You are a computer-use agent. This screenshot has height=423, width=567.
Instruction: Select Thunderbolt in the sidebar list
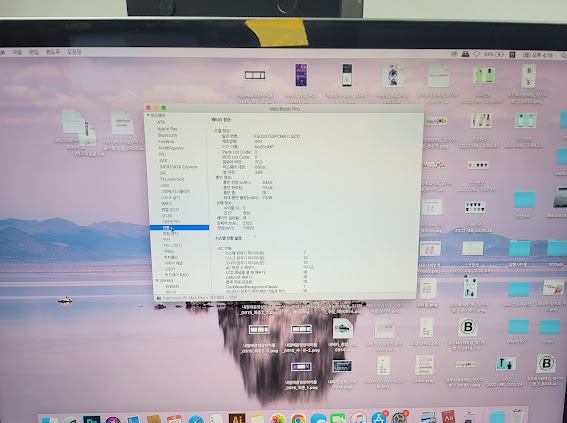(172, 179)
